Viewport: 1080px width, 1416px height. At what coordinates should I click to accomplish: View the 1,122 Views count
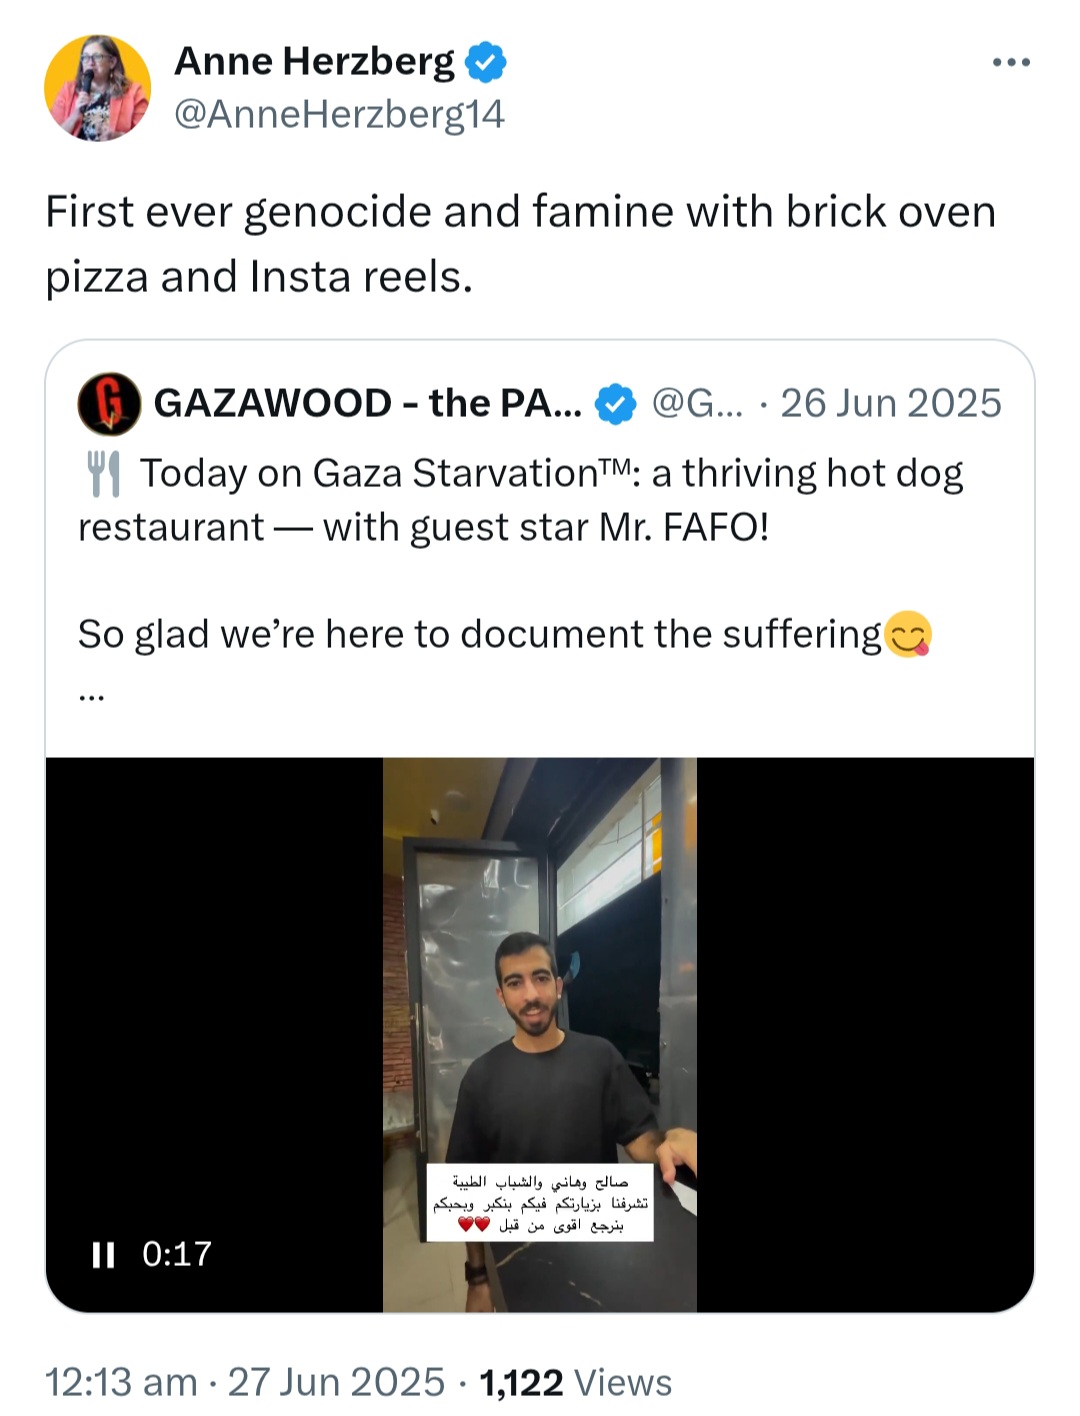(575, 1382)
